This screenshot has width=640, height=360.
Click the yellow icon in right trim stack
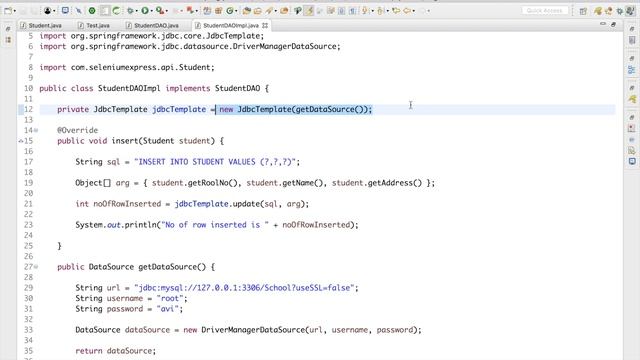pos(632,99)
